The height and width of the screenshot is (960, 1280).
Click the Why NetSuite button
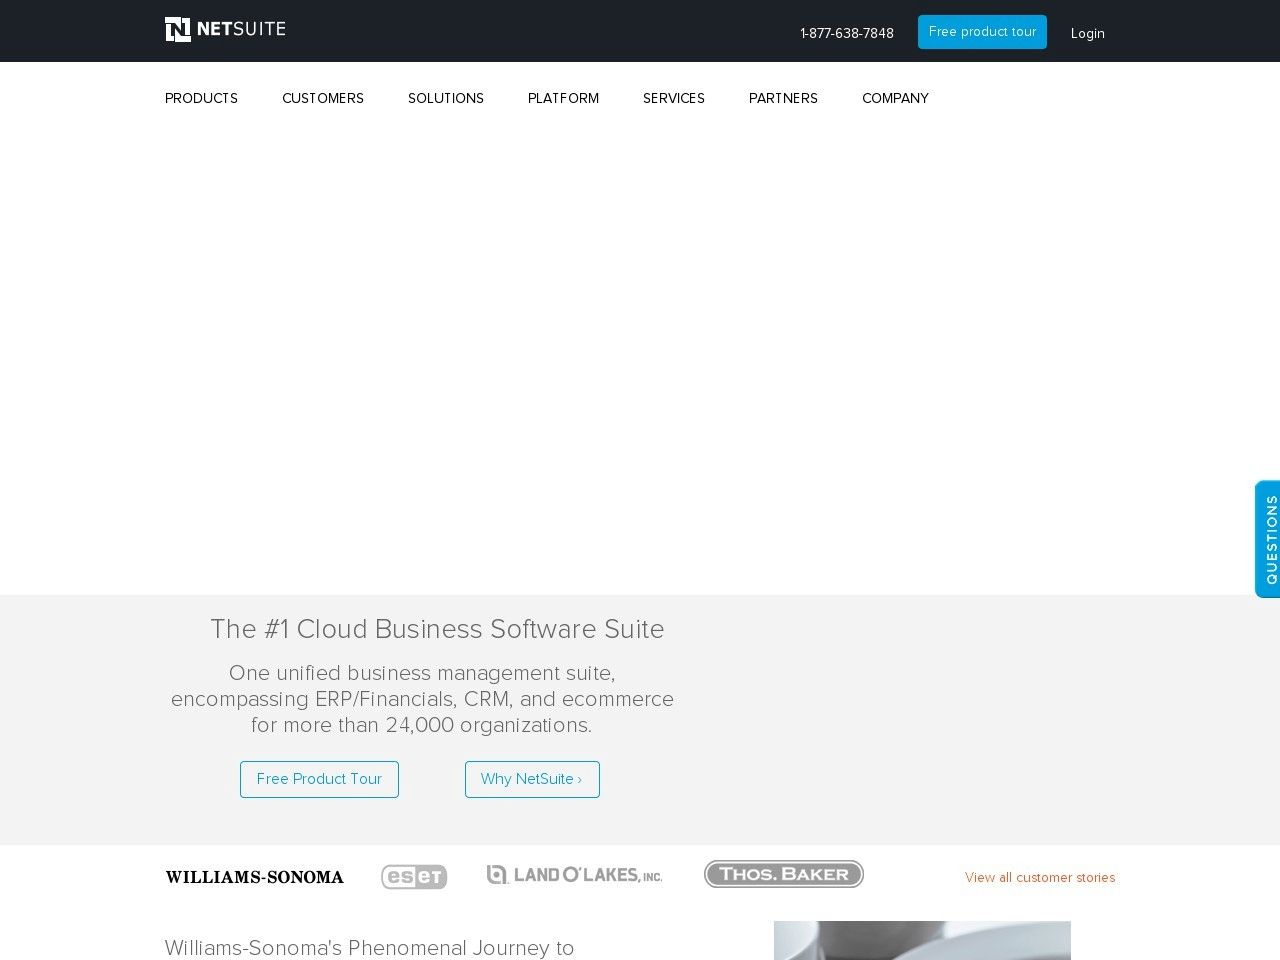coord(532,779)
